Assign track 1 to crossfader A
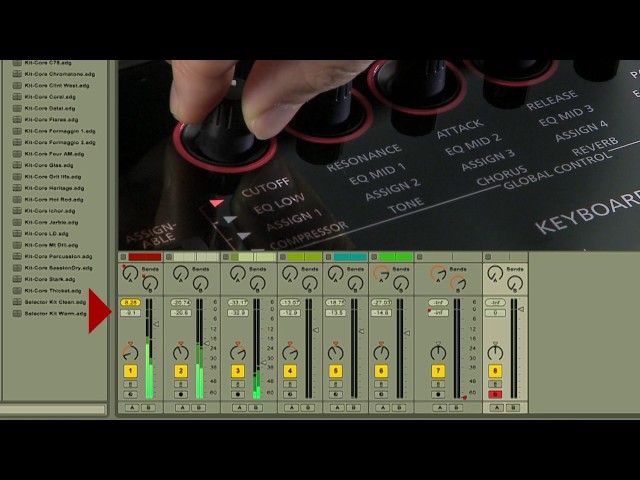The height and width of the screenshot is (480, 640). click(x=132, y=407)
